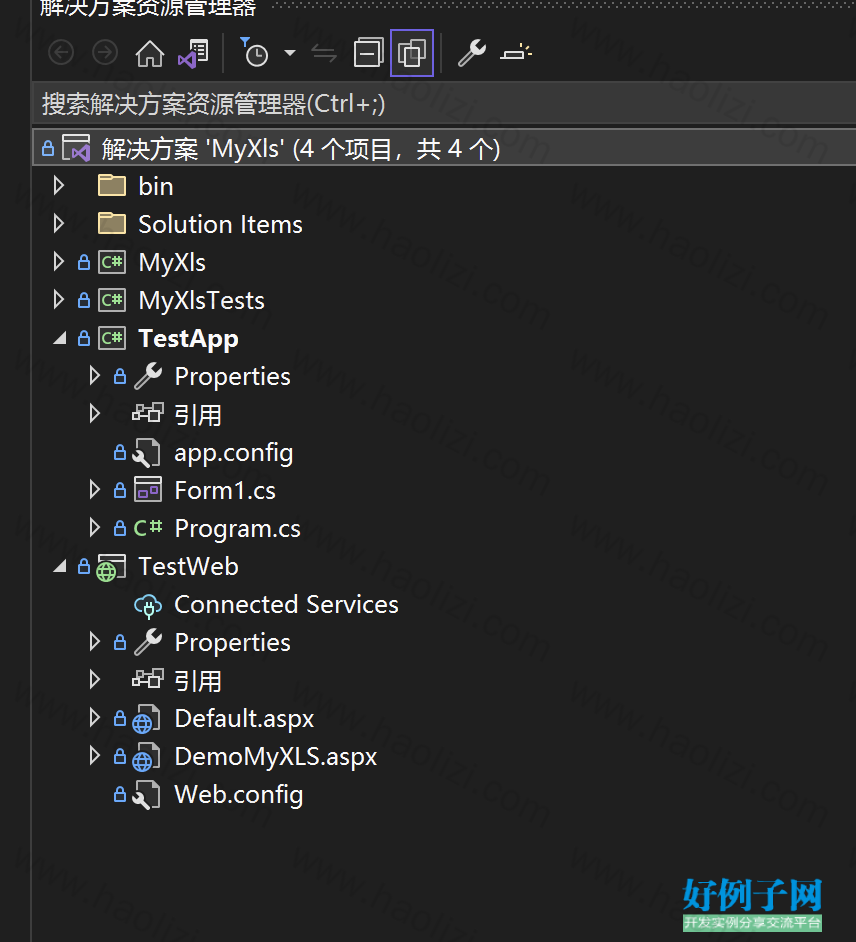Select app.config file name

[x=234, y=454]
